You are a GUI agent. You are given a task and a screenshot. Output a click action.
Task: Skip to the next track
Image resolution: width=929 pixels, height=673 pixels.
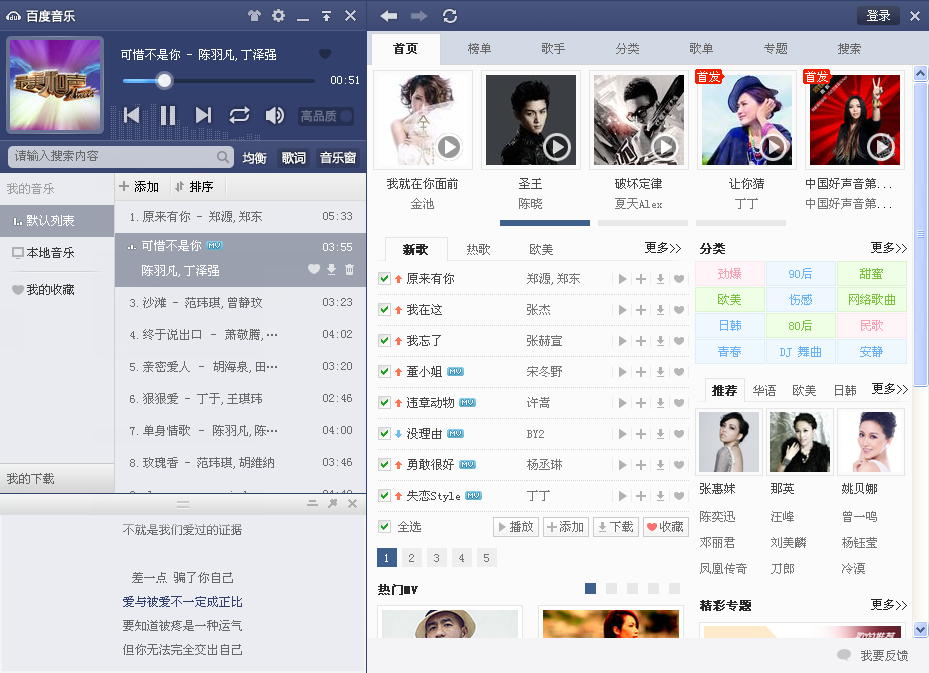(202, 115)
